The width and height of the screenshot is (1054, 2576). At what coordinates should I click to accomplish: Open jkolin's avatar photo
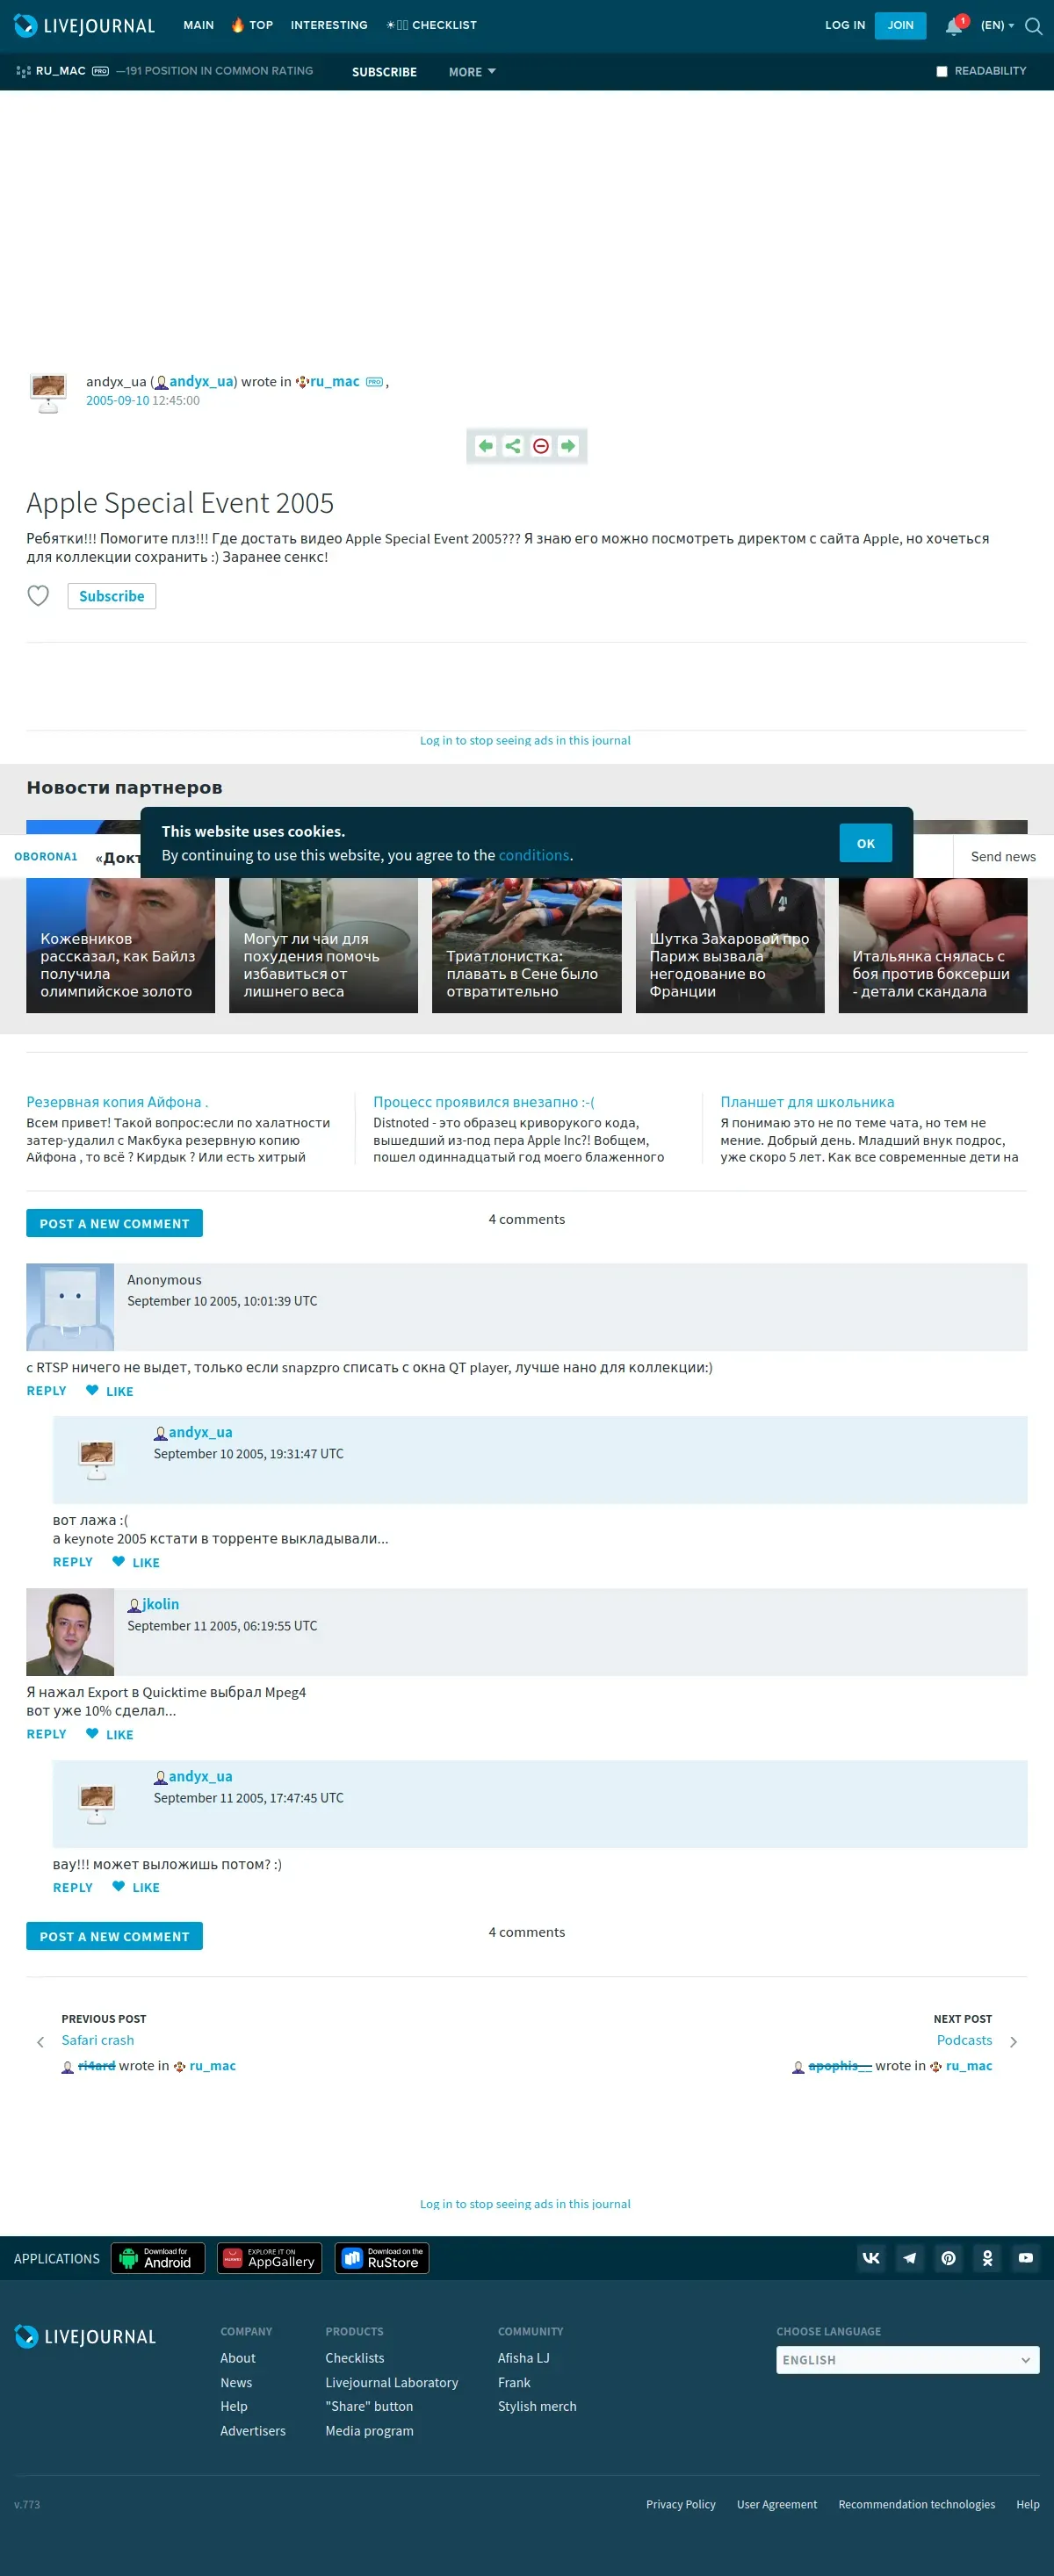70,1632
